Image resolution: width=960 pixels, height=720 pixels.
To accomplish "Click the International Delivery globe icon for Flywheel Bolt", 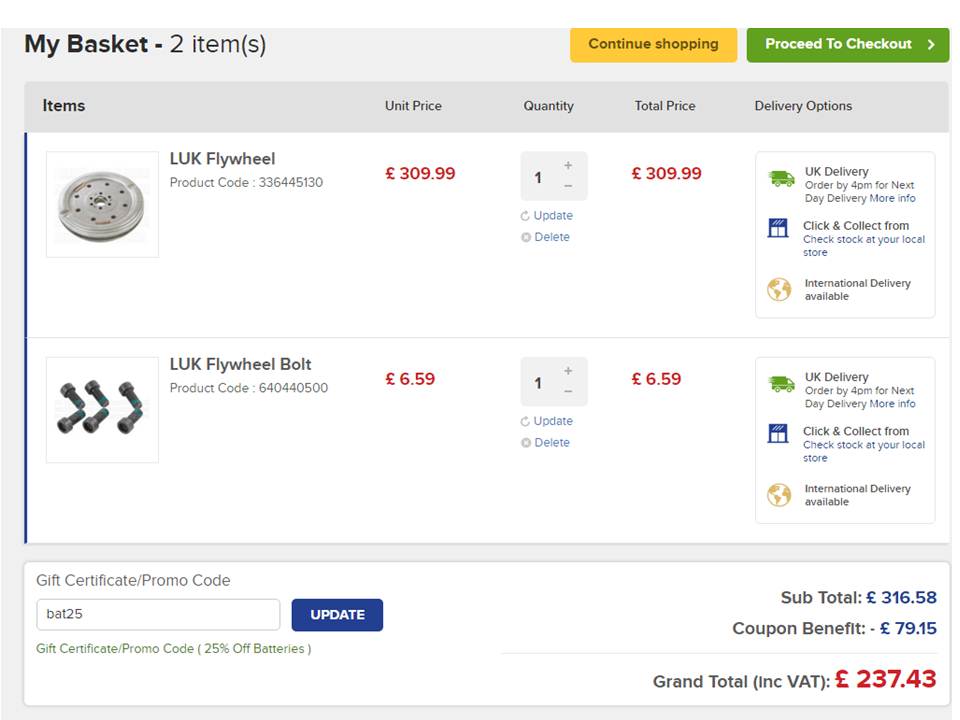I will [x=779, y=495].
